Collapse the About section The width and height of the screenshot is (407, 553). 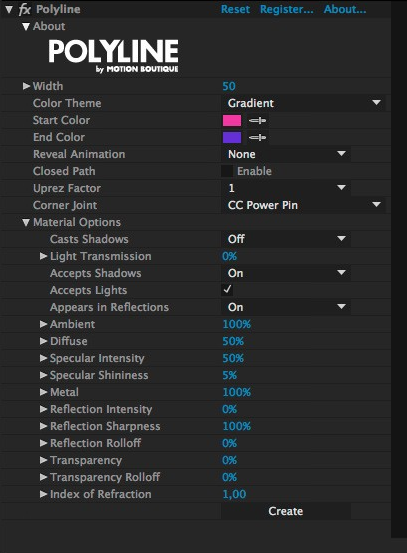26,26
